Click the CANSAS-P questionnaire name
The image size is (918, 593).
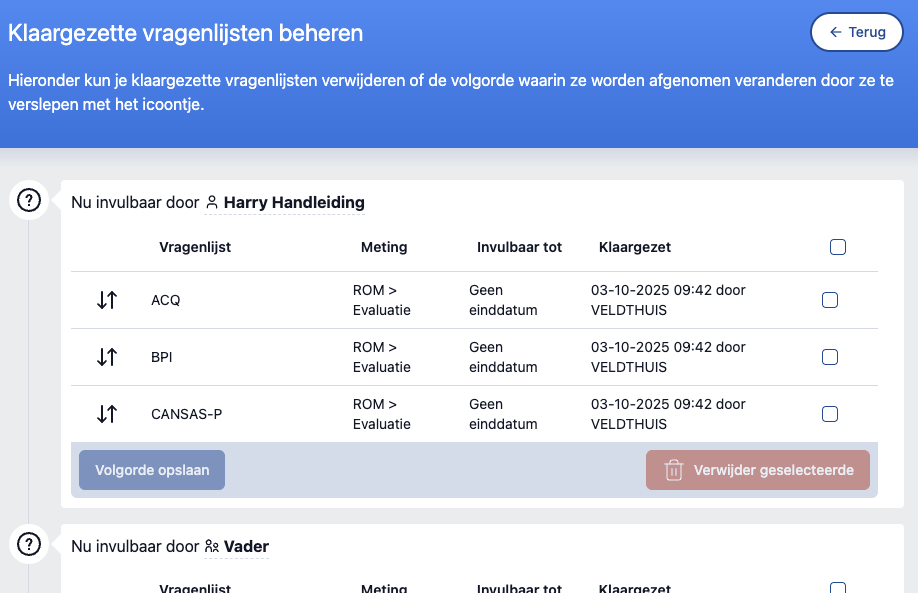[x=186, y=414]
